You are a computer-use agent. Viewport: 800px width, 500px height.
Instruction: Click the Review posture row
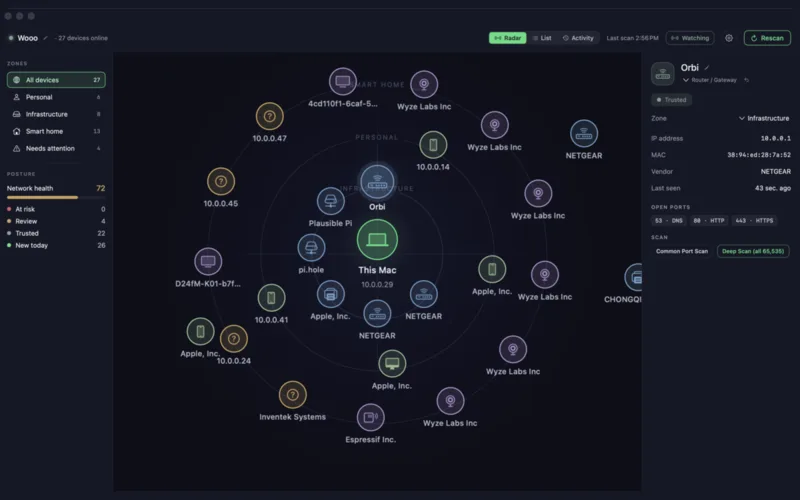[56, 221]
